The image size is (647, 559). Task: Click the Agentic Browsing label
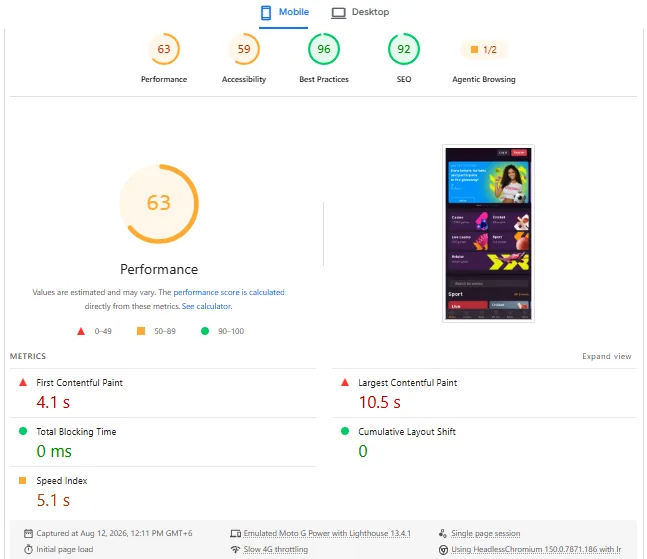coord(484,79)
